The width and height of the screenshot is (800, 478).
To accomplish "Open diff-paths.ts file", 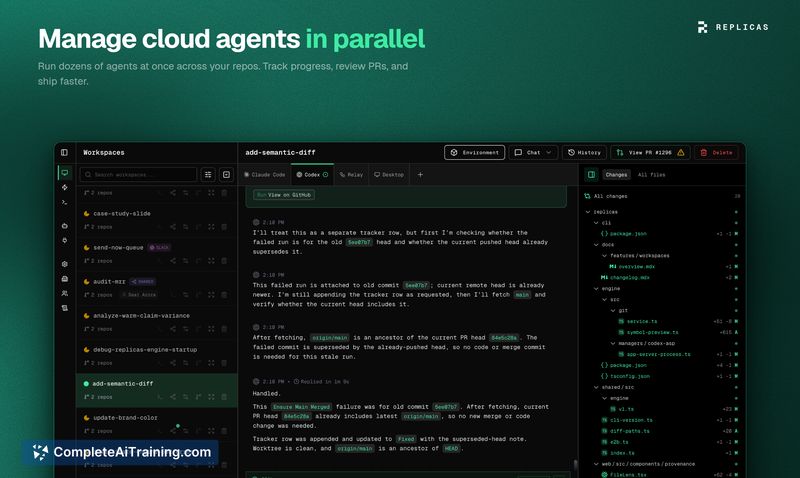I will [x=630, y=431].
